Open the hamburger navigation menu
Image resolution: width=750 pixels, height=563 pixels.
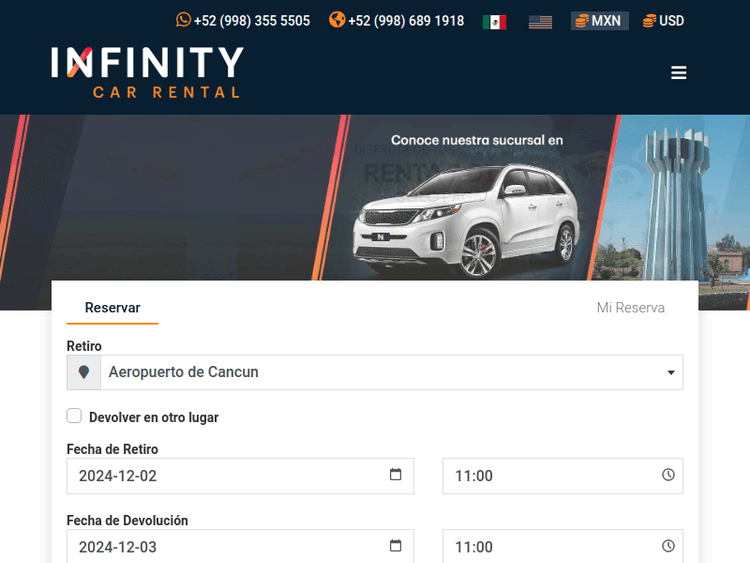point(678,73)
